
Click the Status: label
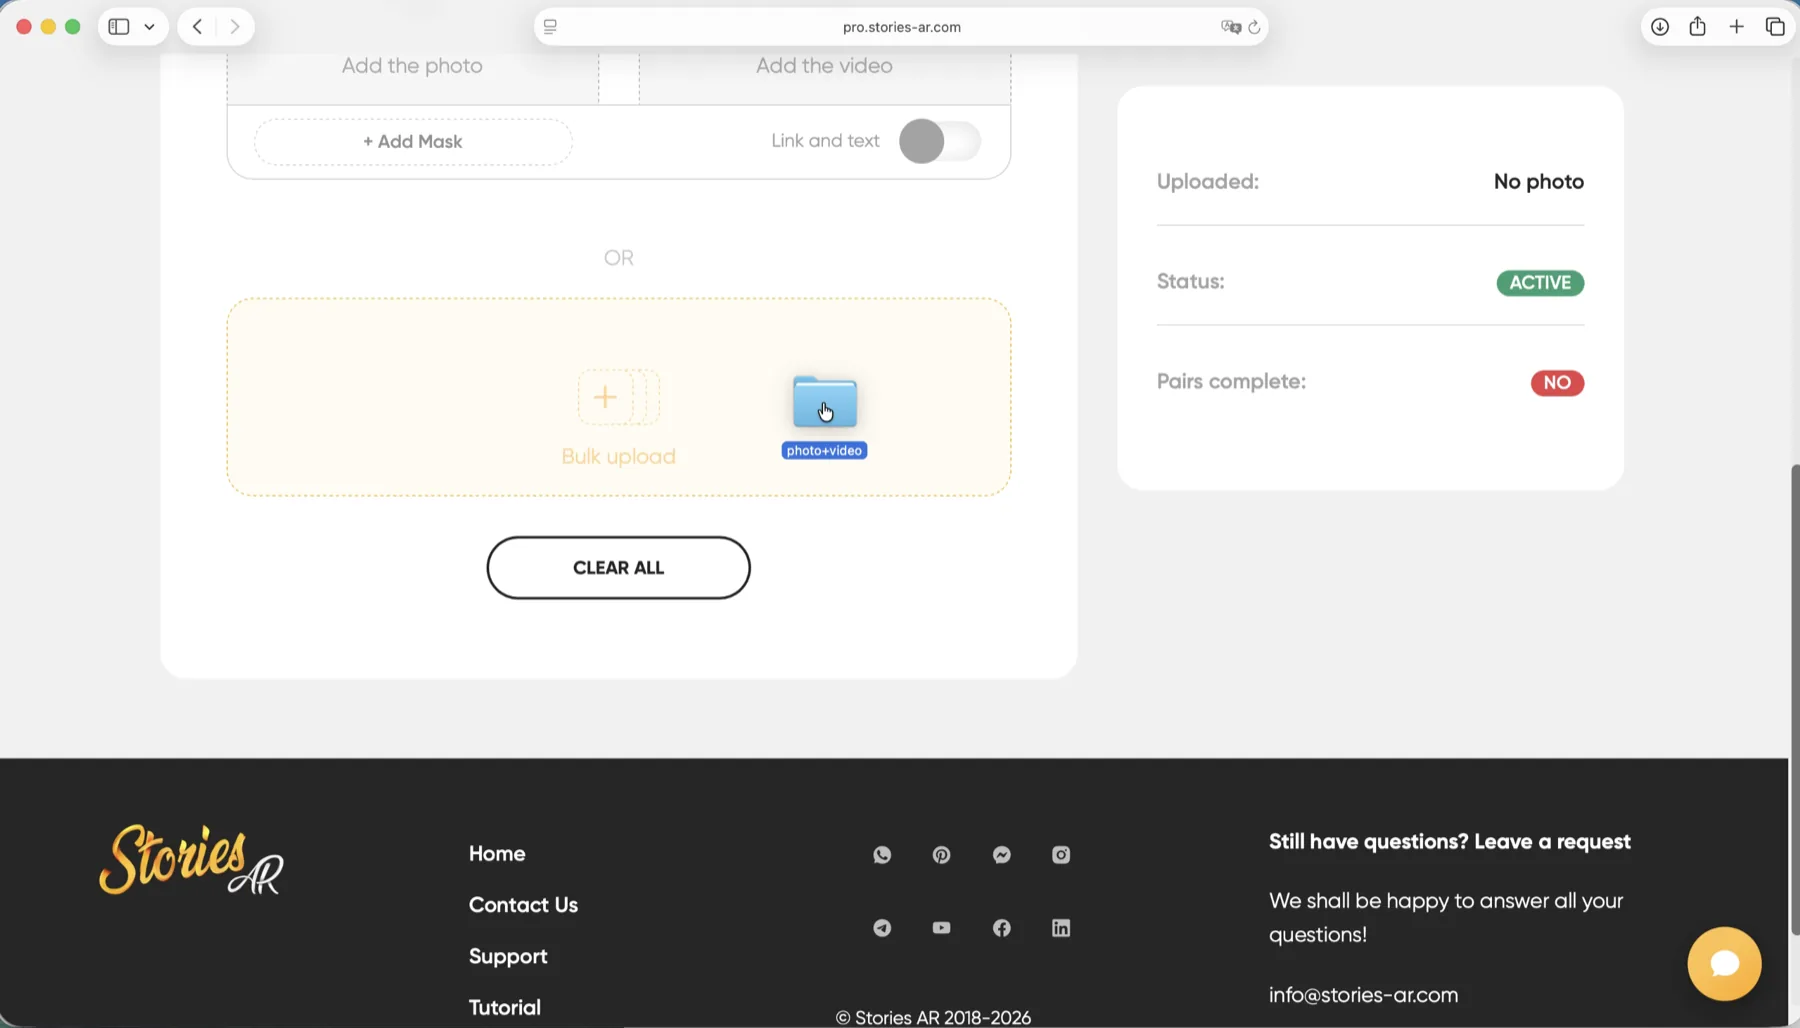click(x=1190, y=282)
